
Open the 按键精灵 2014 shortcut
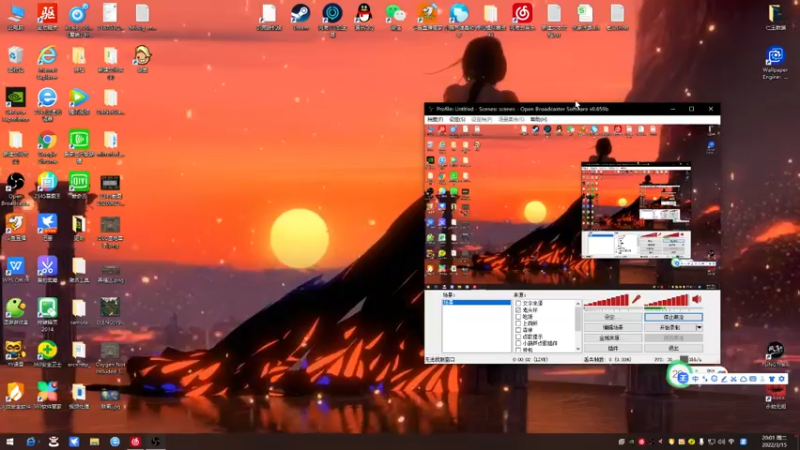tap(47, 315)
